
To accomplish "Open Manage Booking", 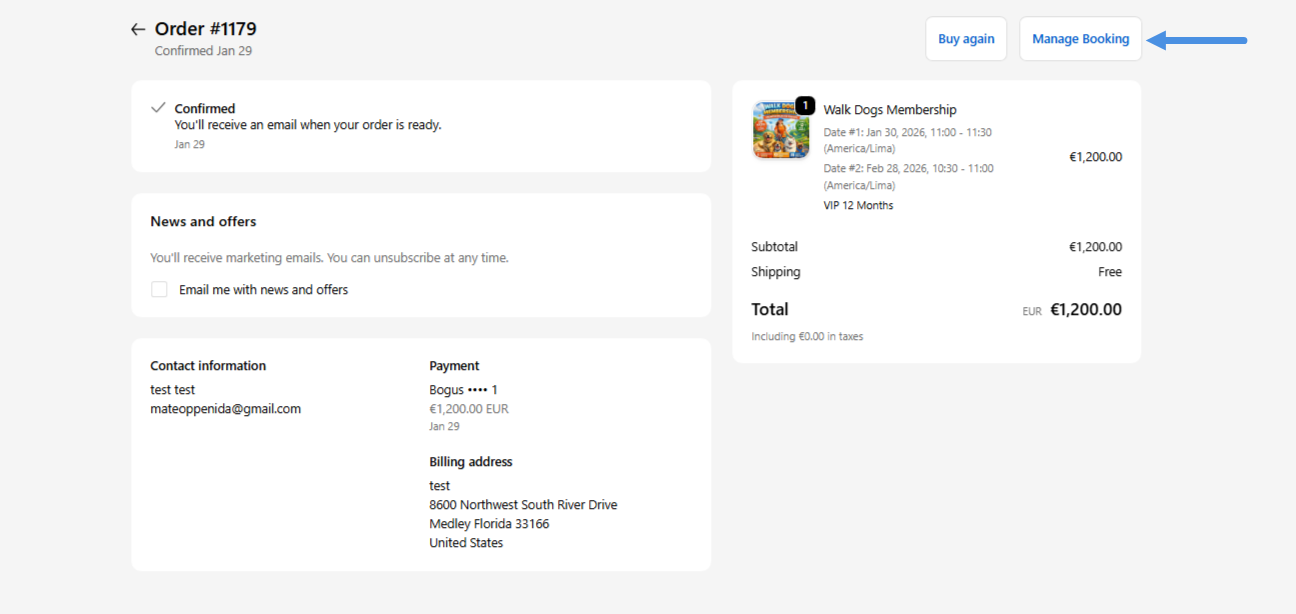I will click(1080, 39).
